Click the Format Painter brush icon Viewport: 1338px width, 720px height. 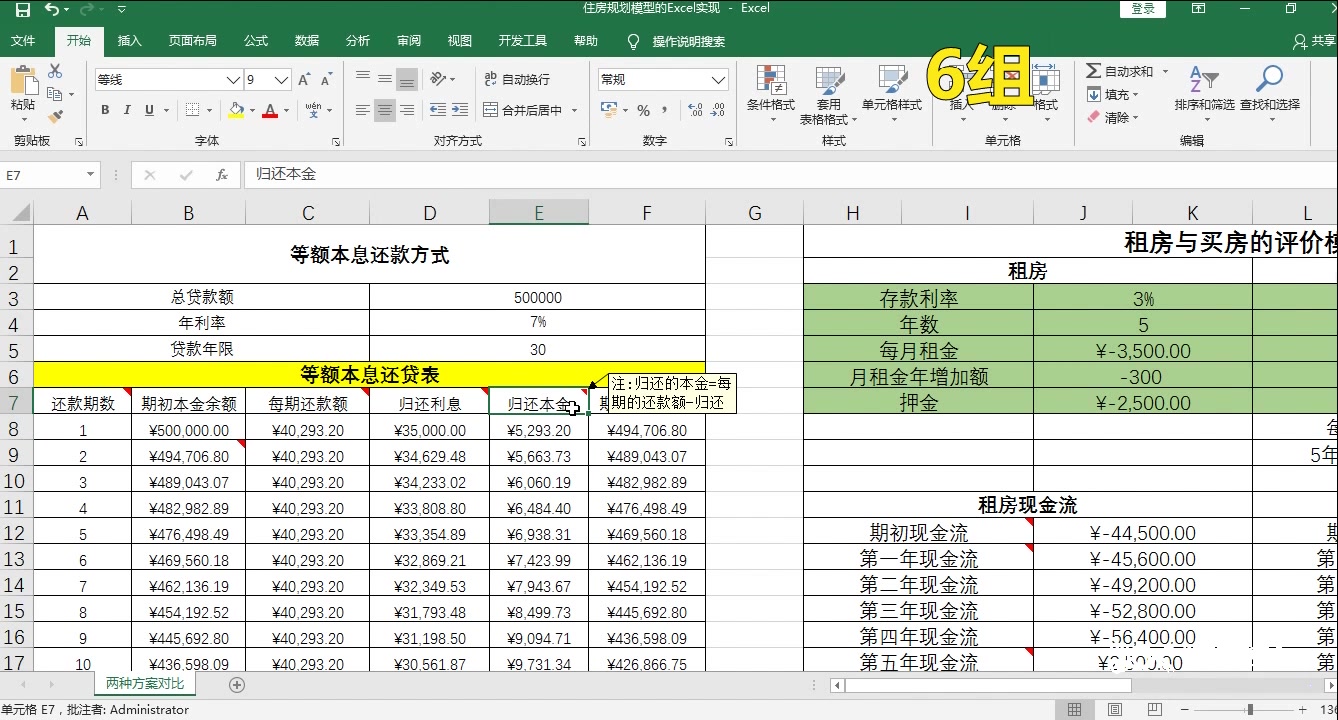click(x=55, y=115)
